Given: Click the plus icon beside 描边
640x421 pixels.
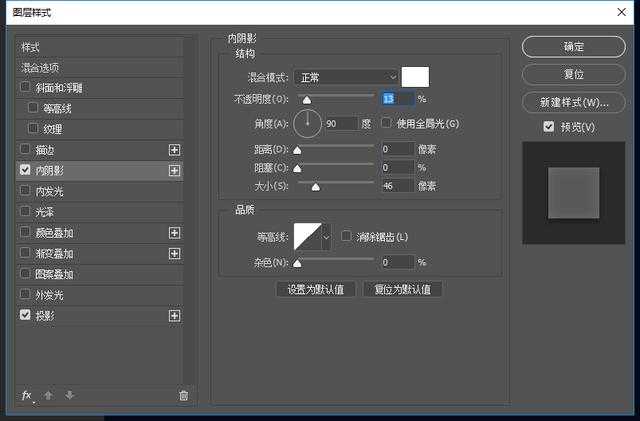Looking at the screenshot, I should [175, 149].
